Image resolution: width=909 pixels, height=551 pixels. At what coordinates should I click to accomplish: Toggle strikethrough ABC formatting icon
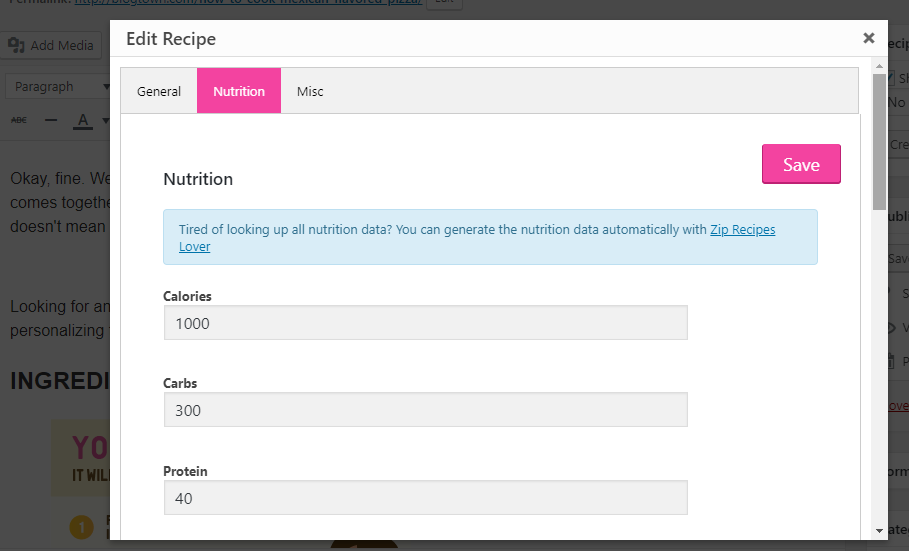[19, 120]
